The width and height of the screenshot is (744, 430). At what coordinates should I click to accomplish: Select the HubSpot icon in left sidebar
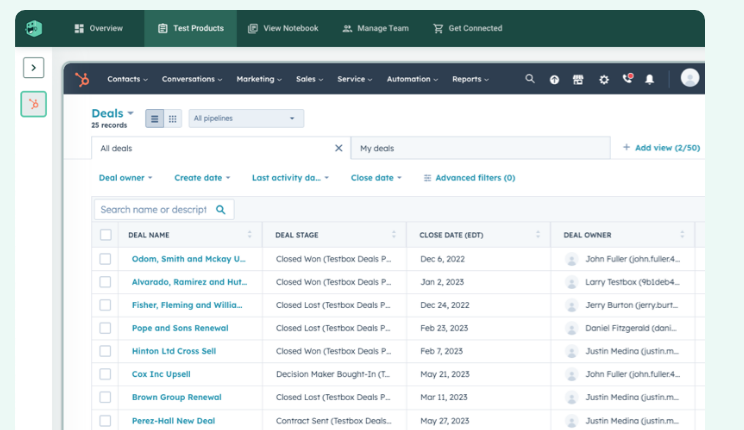(34, 104)
